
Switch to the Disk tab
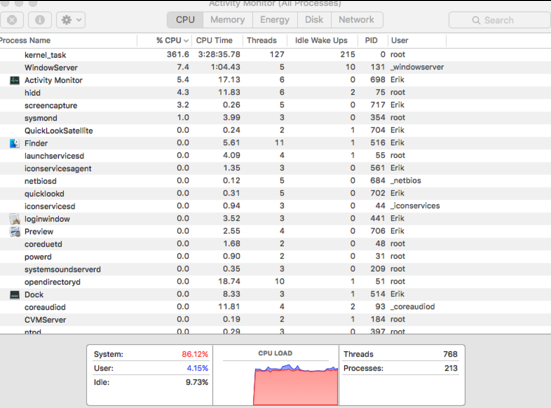click(314, 20)
